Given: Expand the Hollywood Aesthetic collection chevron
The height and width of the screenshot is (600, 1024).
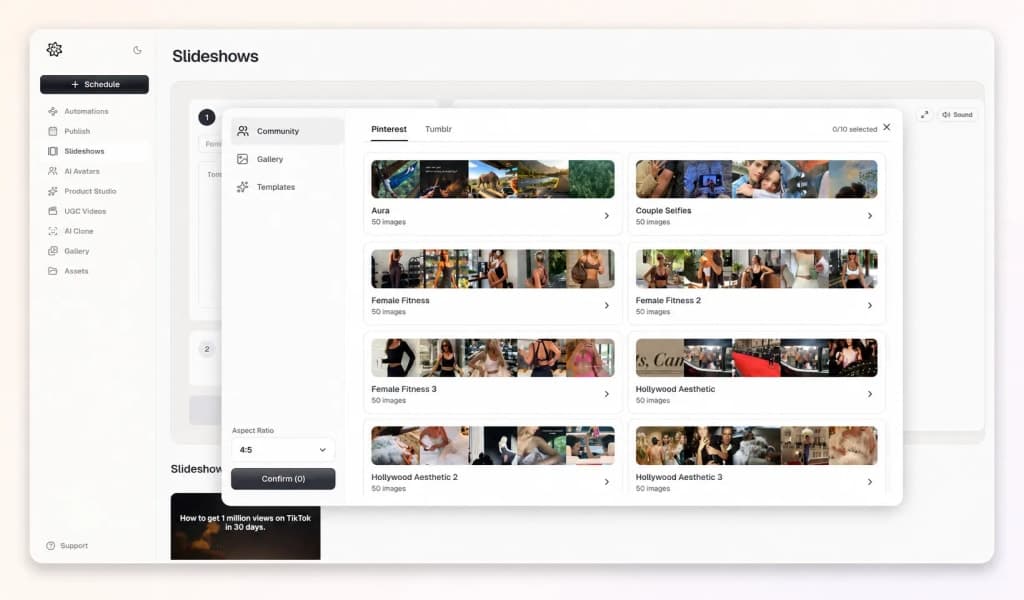Looking at the screenshot, I should 870,394.
